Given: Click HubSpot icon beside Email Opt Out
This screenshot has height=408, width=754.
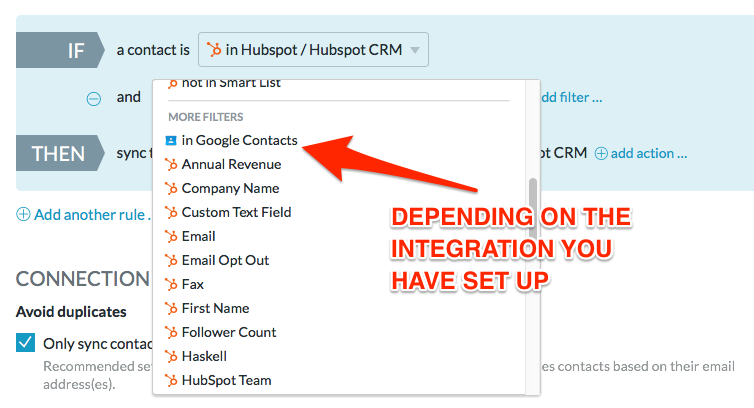Looking at the screenshot, I should pos(171,261).
